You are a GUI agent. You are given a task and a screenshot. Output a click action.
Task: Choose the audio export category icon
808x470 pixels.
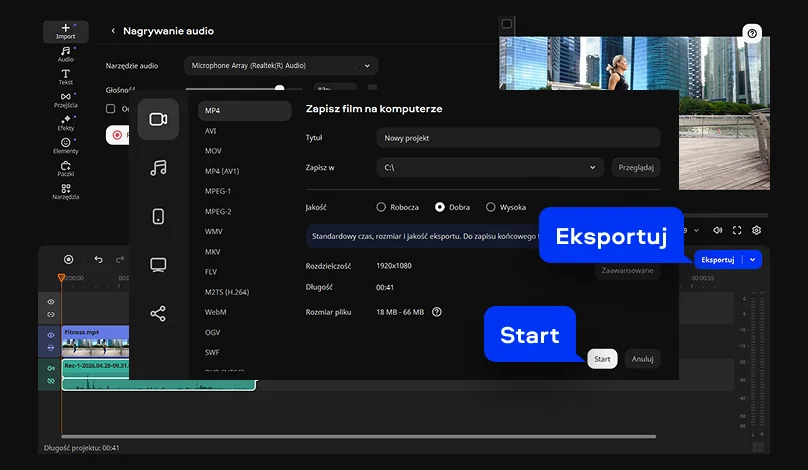pyautogui.click(x=158, y=168)
